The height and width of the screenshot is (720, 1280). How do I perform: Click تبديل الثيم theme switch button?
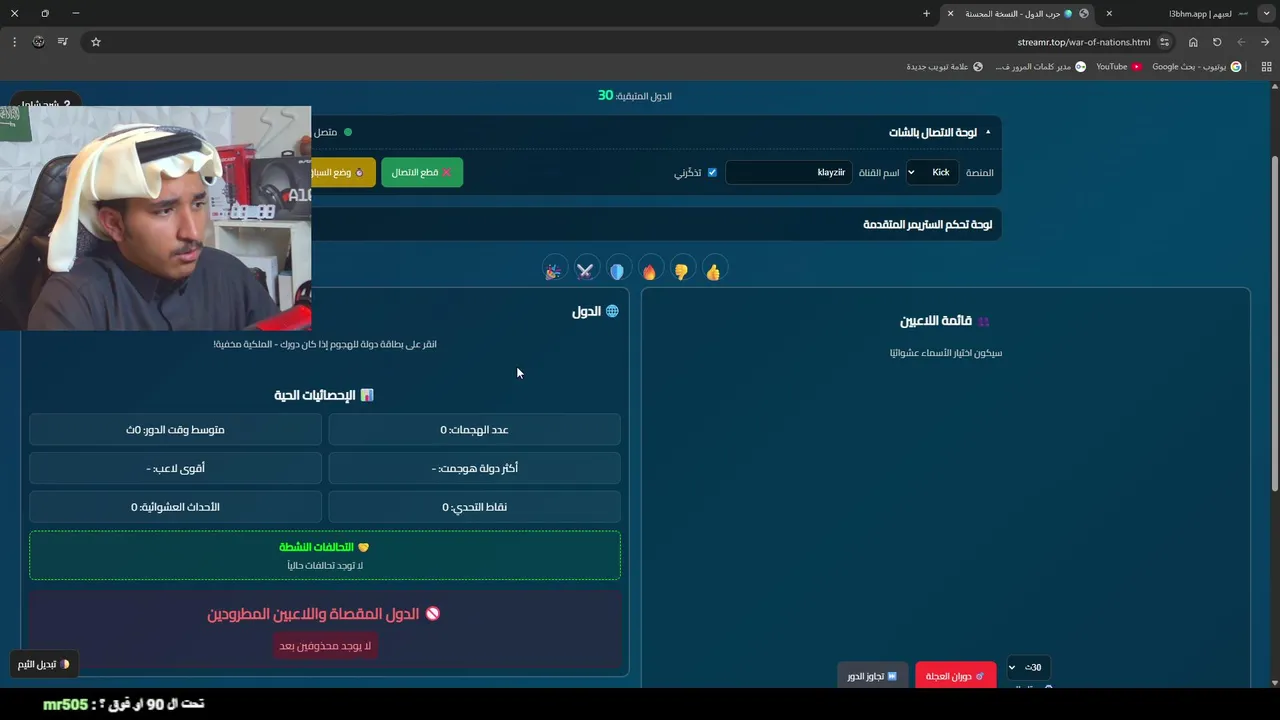(x=44, y=664)
